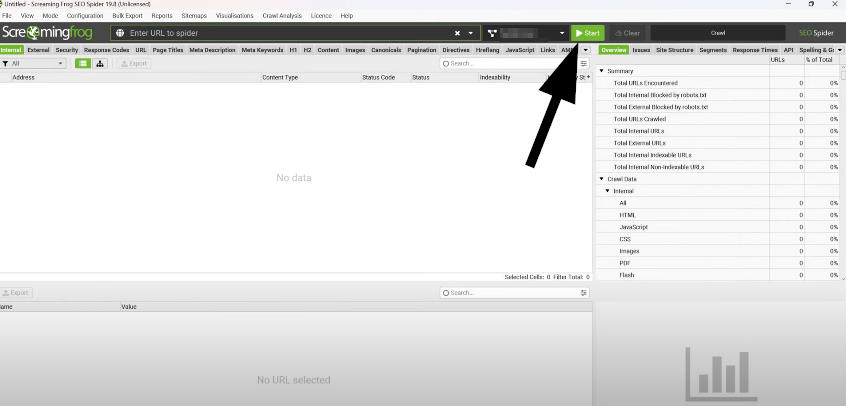This screenshot has height=406, width=846.
Task: Switch to the Hreflang tab
Action: click(487, 50)
